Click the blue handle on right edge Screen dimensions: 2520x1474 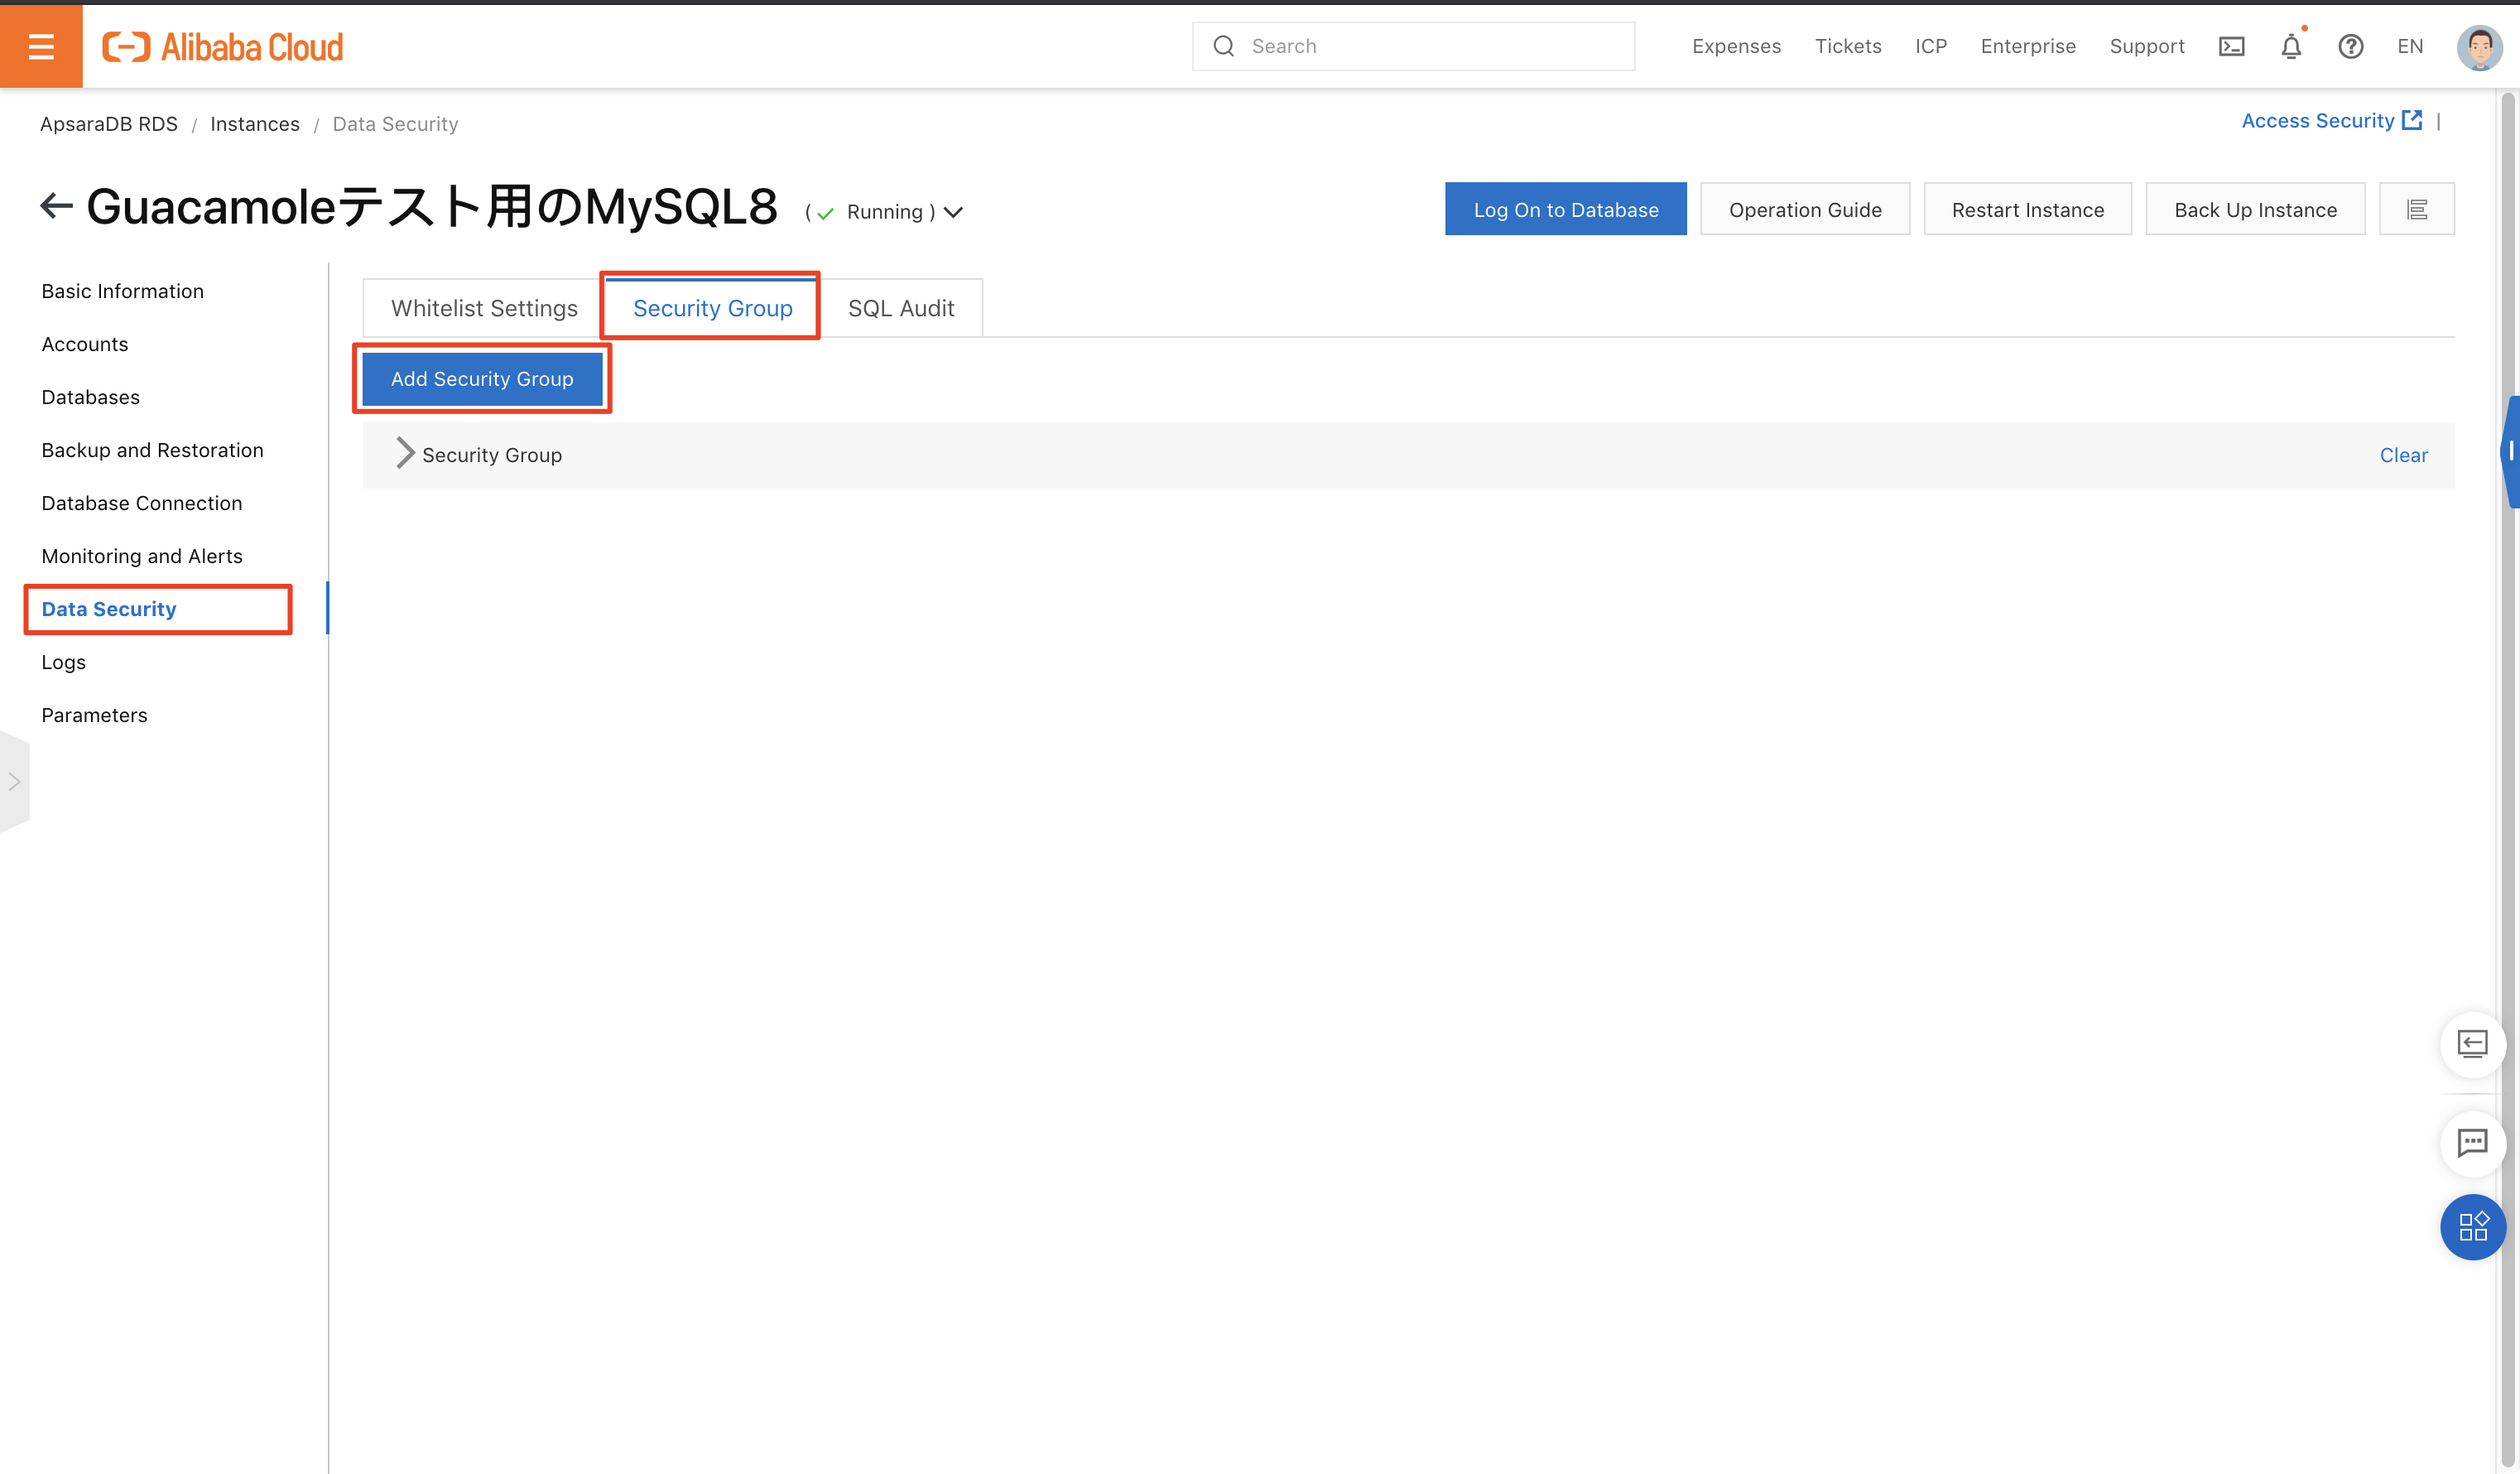(2510, 452)
